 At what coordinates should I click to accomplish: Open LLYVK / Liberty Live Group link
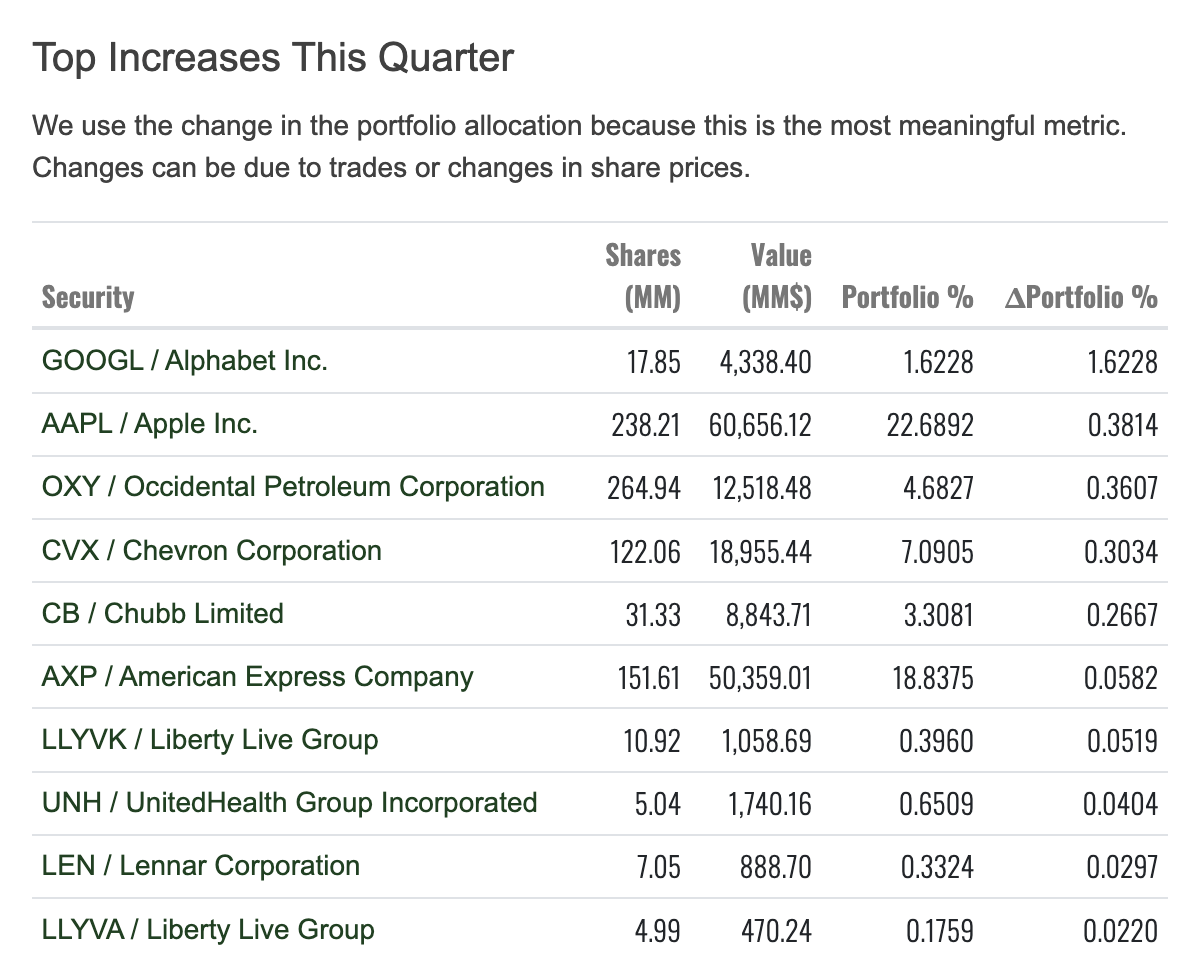coord(210,740)
